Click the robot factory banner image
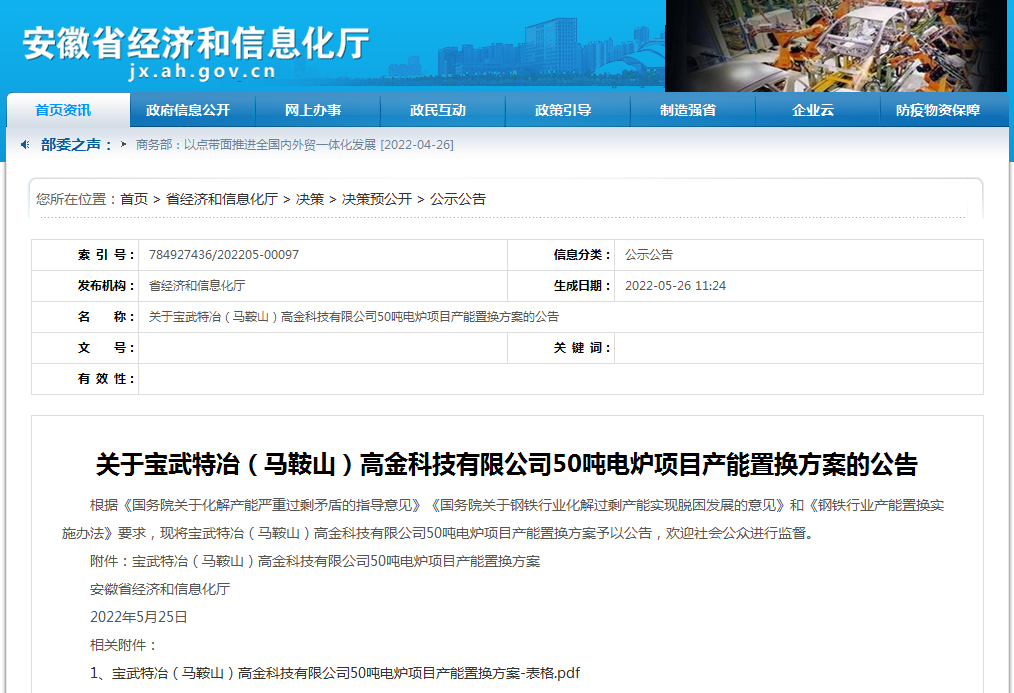 [838, 46]
